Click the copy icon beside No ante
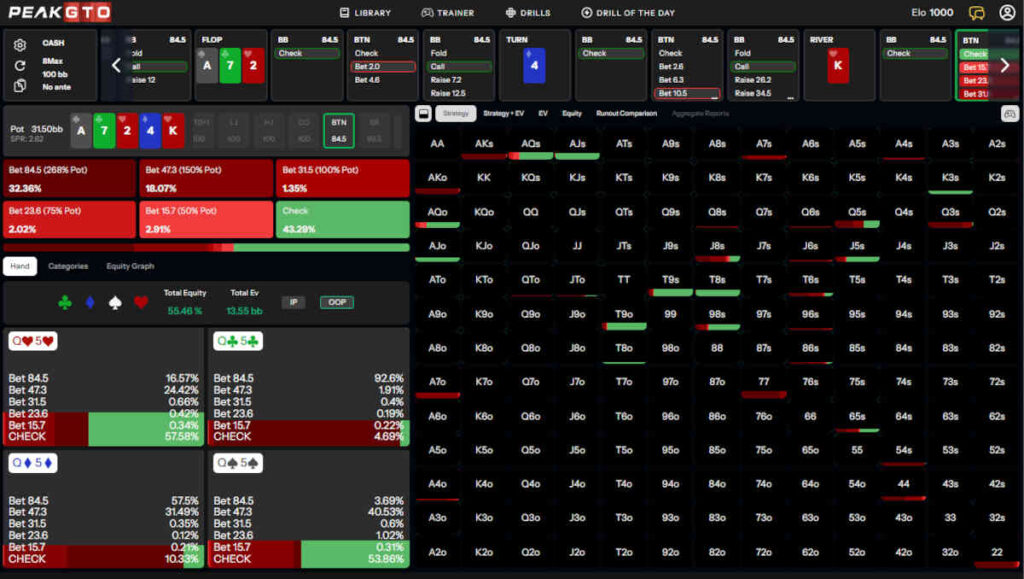 (x=20, y=86)
